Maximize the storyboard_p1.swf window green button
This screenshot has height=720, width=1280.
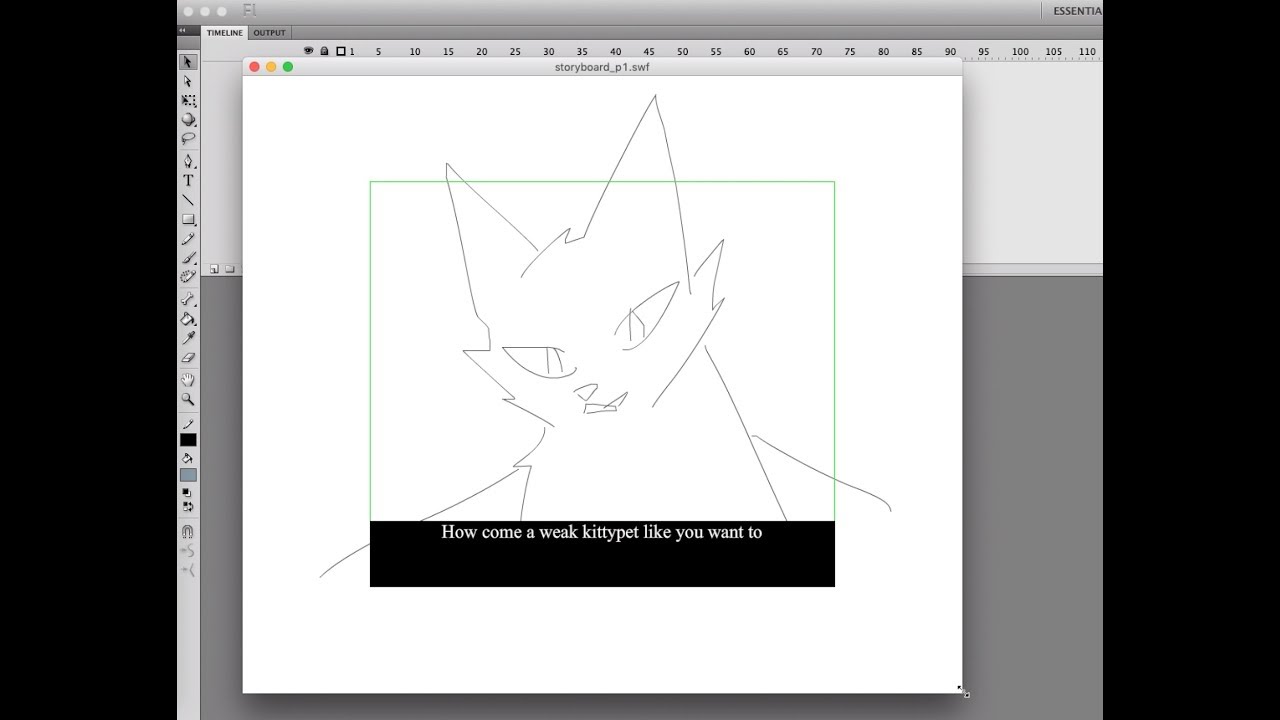tap(288, 67)
